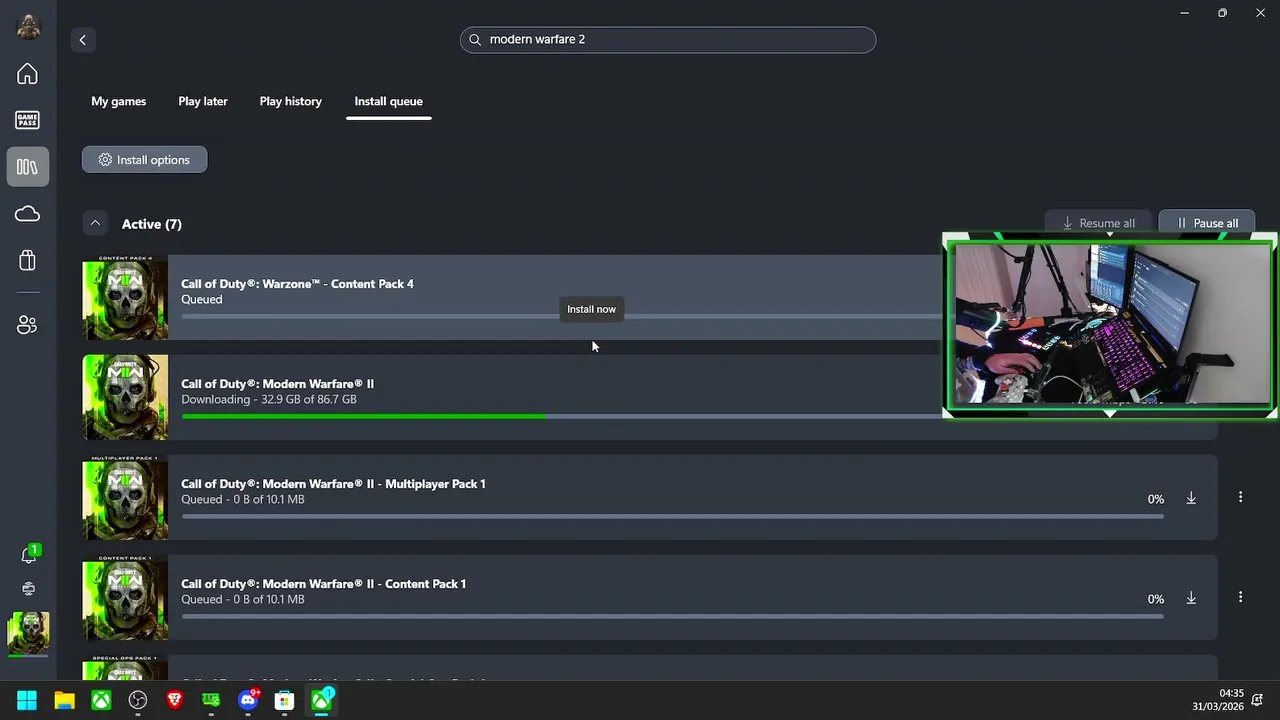Click the Modern Warfare II Content Pack 1 title
The width and height of the screenshot is (1280, 720).
[324, 584]
